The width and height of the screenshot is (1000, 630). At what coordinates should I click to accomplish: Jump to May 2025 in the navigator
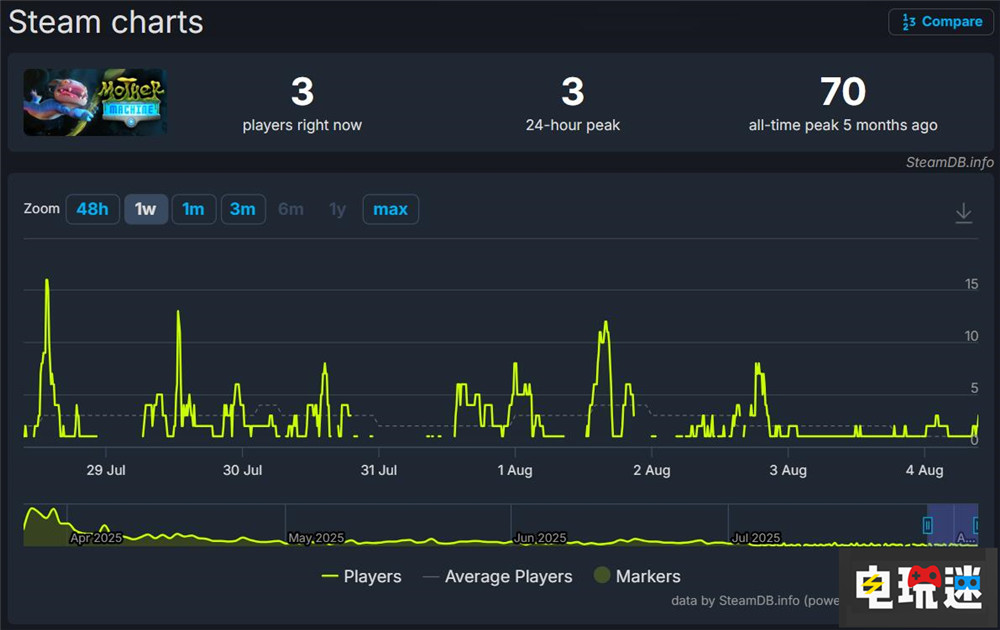(x=316, y=537)
